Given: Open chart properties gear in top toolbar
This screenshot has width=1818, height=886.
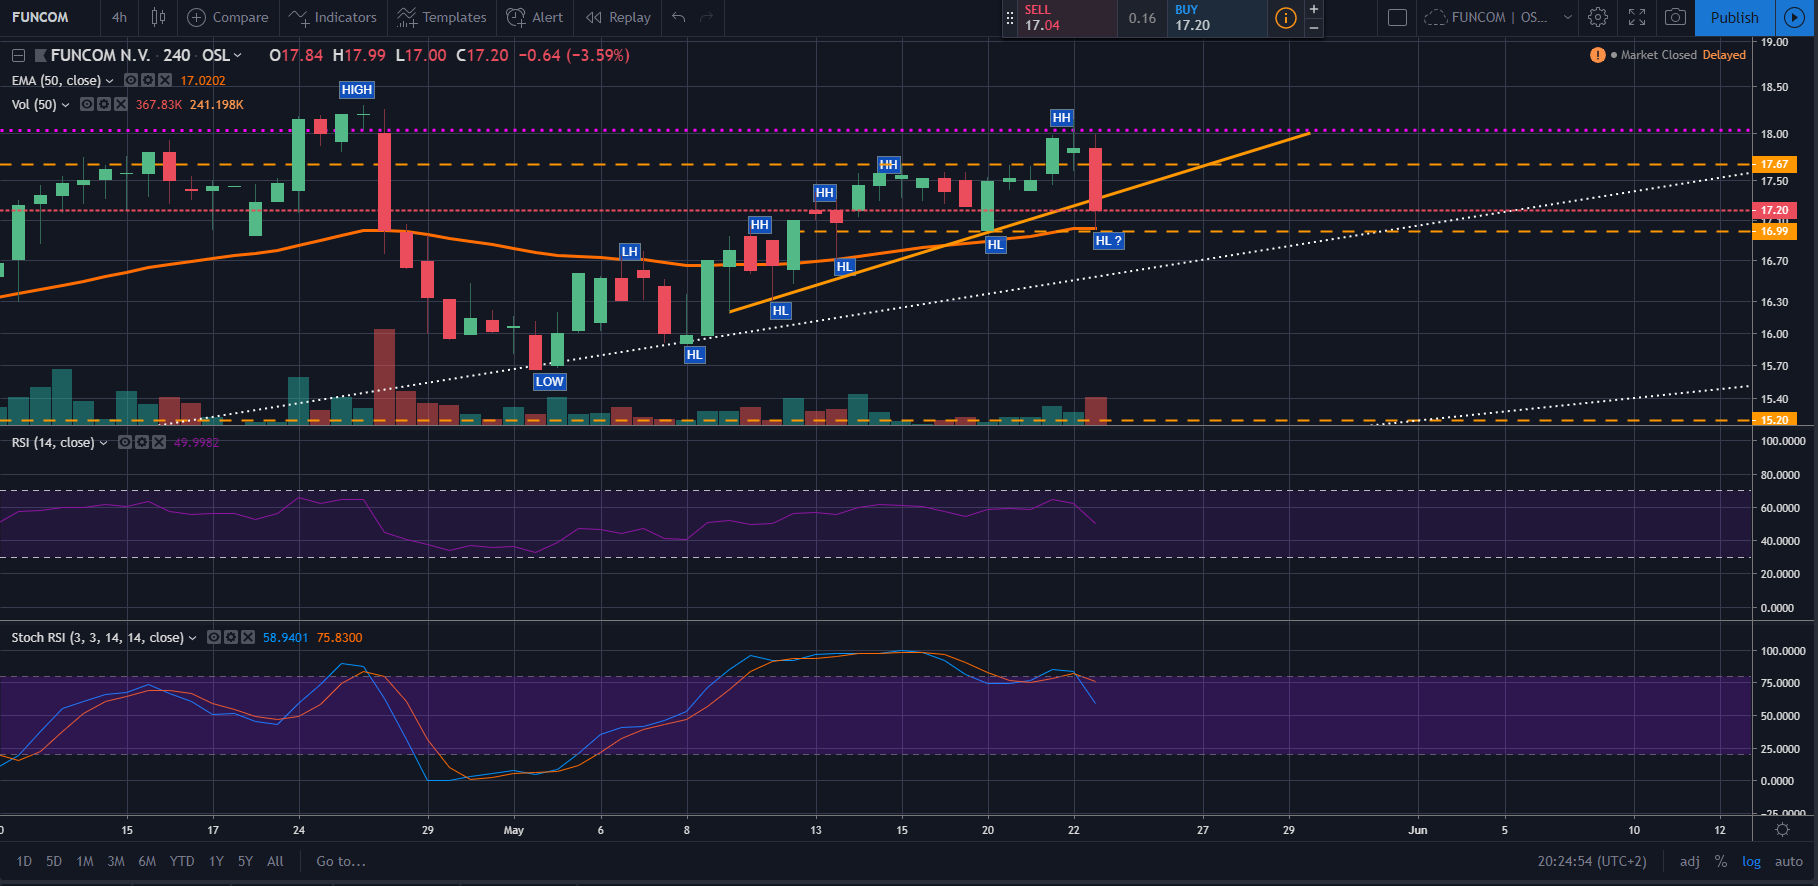Looking at the screenshot, I should tap(1598, 17).
